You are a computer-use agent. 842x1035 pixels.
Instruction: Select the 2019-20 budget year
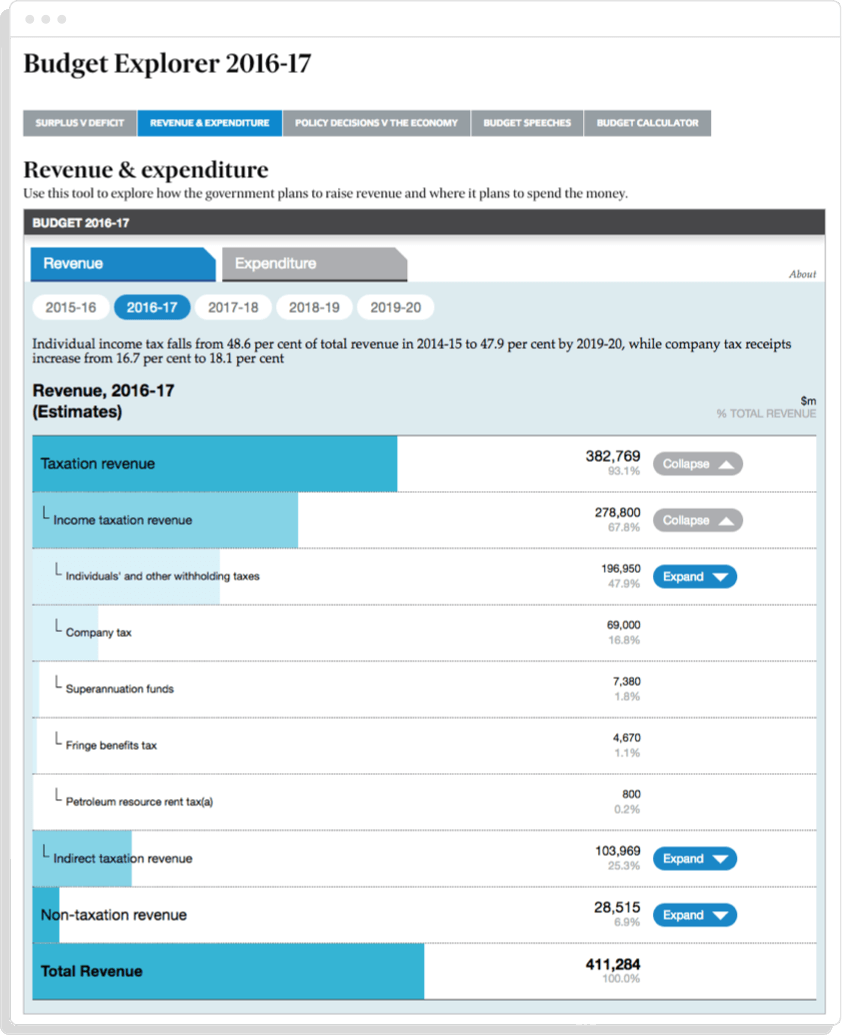395,308
